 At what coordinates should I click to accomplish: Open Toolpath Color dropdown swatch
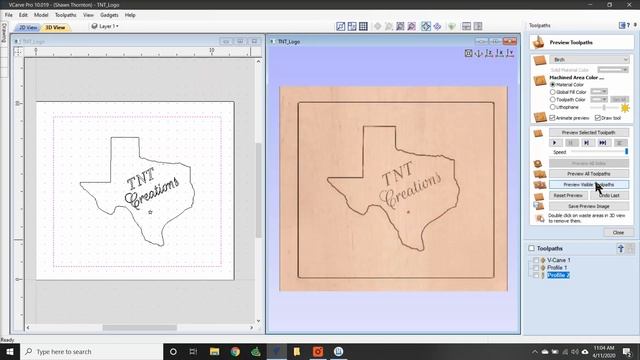click(x=599, y=99)
